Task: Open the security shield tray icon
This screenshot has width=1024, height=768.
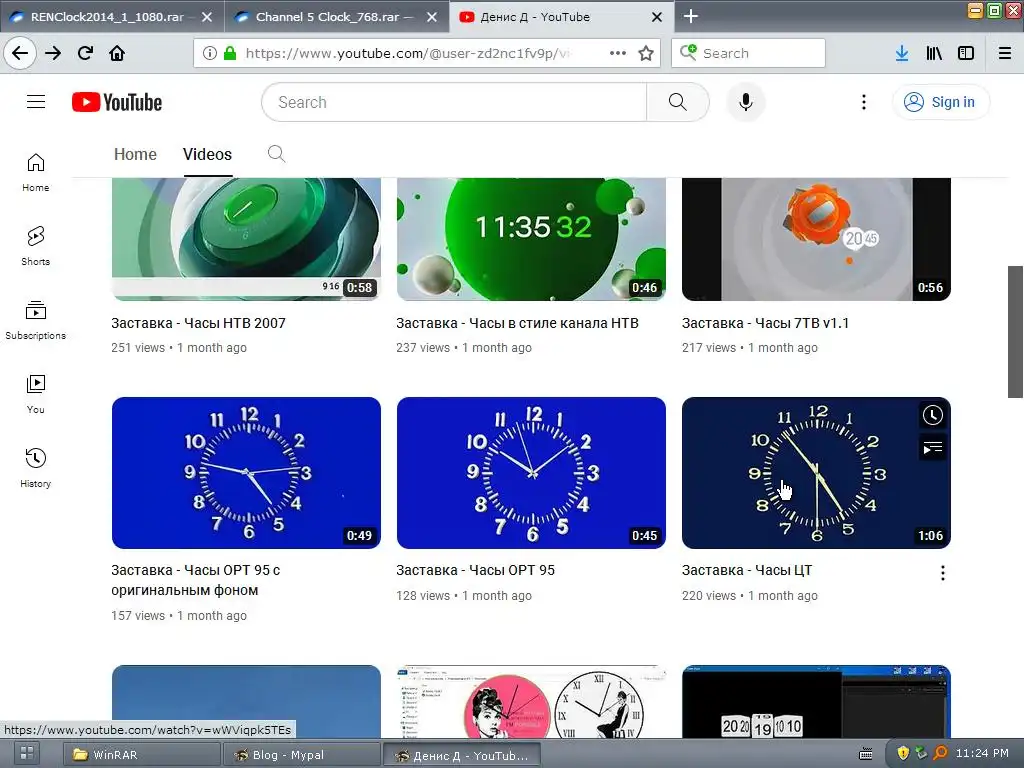Action: 903,753
